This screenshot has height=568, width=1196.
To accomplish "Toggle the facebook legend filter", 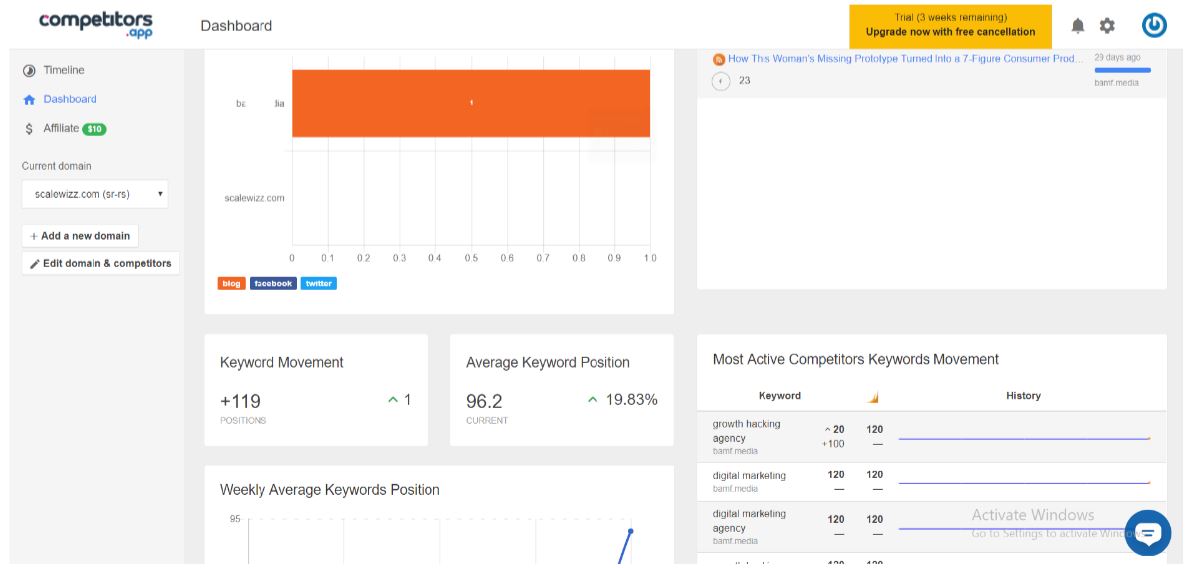I will tap(273, 284).
